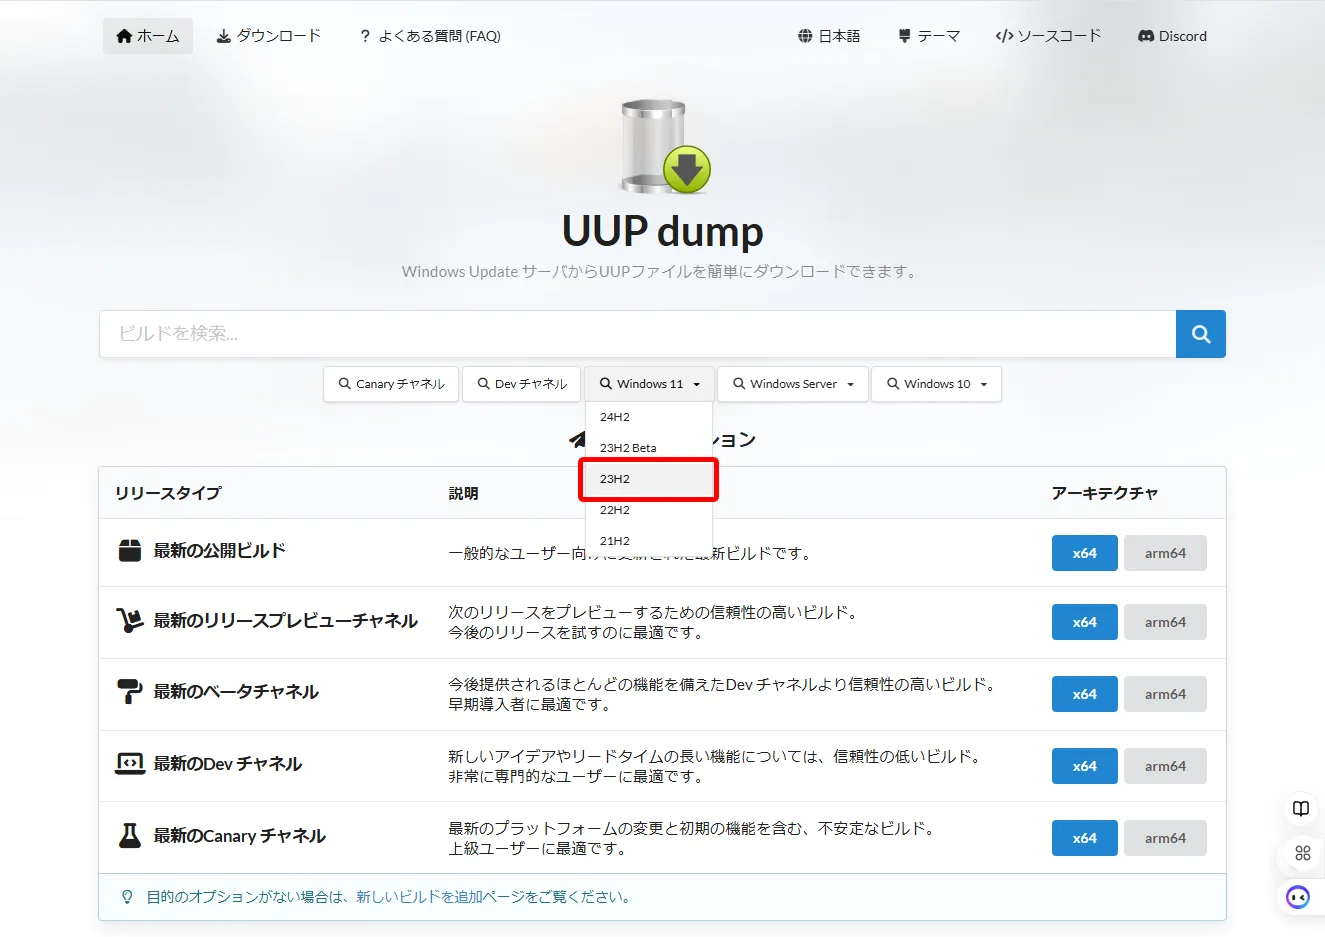Search builds in Canary チャネル

click(391, 384)
